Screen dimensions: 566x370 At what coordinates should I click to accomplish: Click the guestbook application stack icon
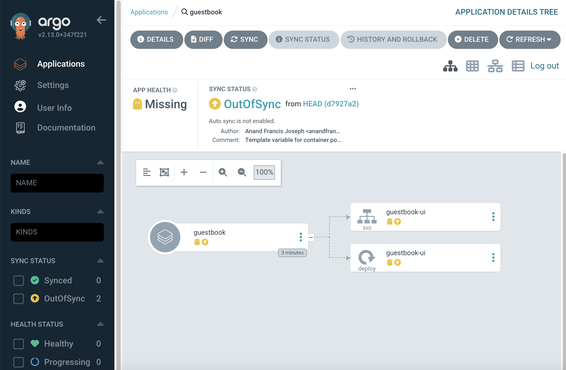[165, 237]
